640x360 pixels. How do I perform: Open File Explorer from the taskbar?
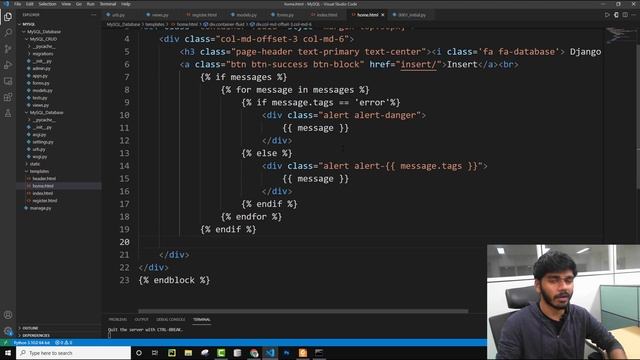tap(188, 353)
